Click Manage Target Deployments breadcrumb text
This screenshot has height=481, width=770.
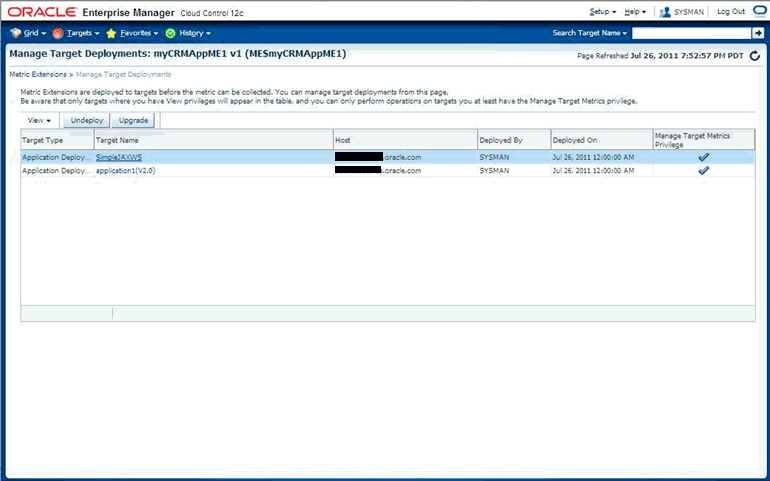tap(123, 74)
